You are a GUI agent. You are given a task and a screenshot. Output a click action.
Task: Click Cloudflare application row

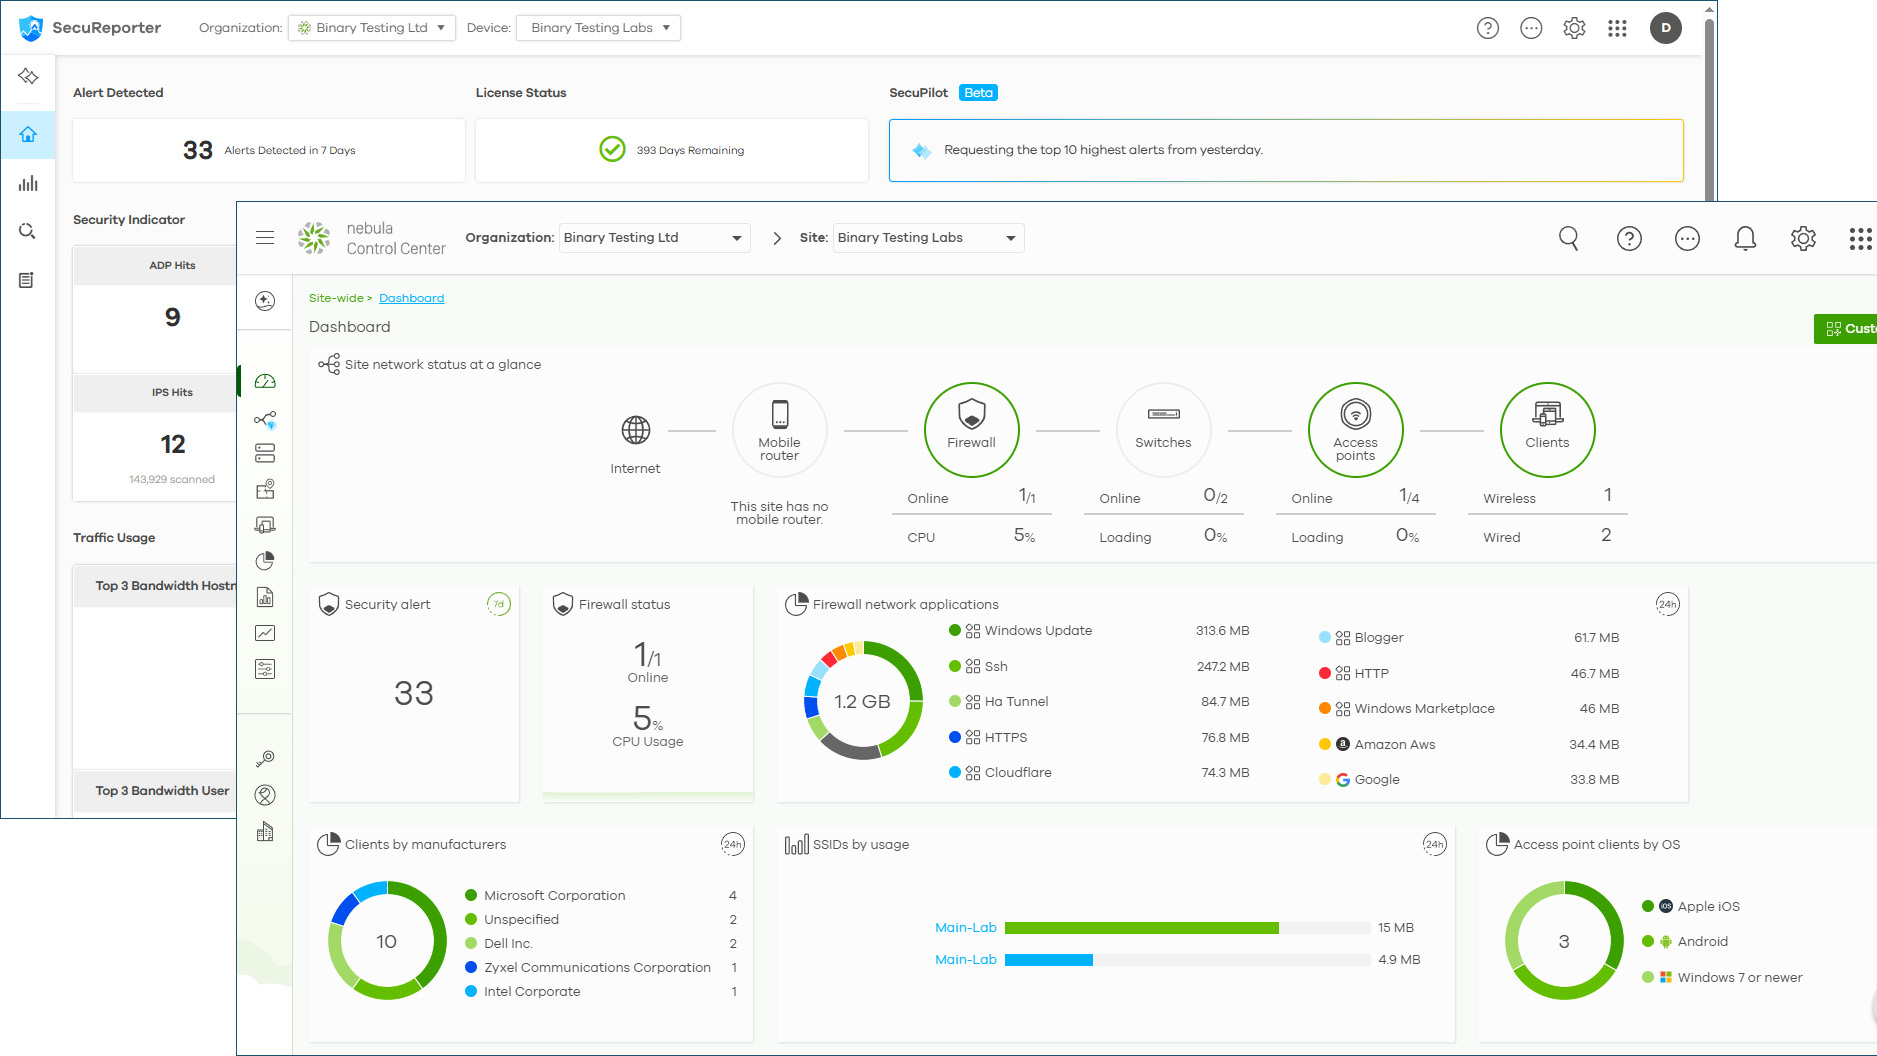pos(1099,773)
